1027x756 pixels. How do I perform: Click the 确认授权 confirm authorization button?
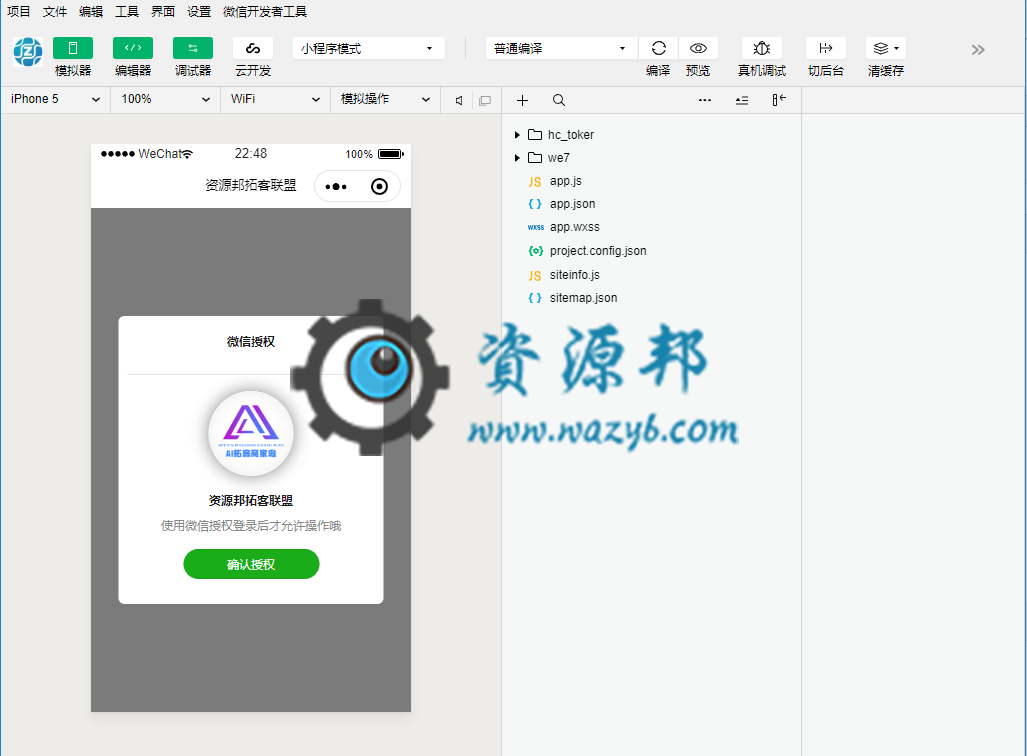point(251,564)
